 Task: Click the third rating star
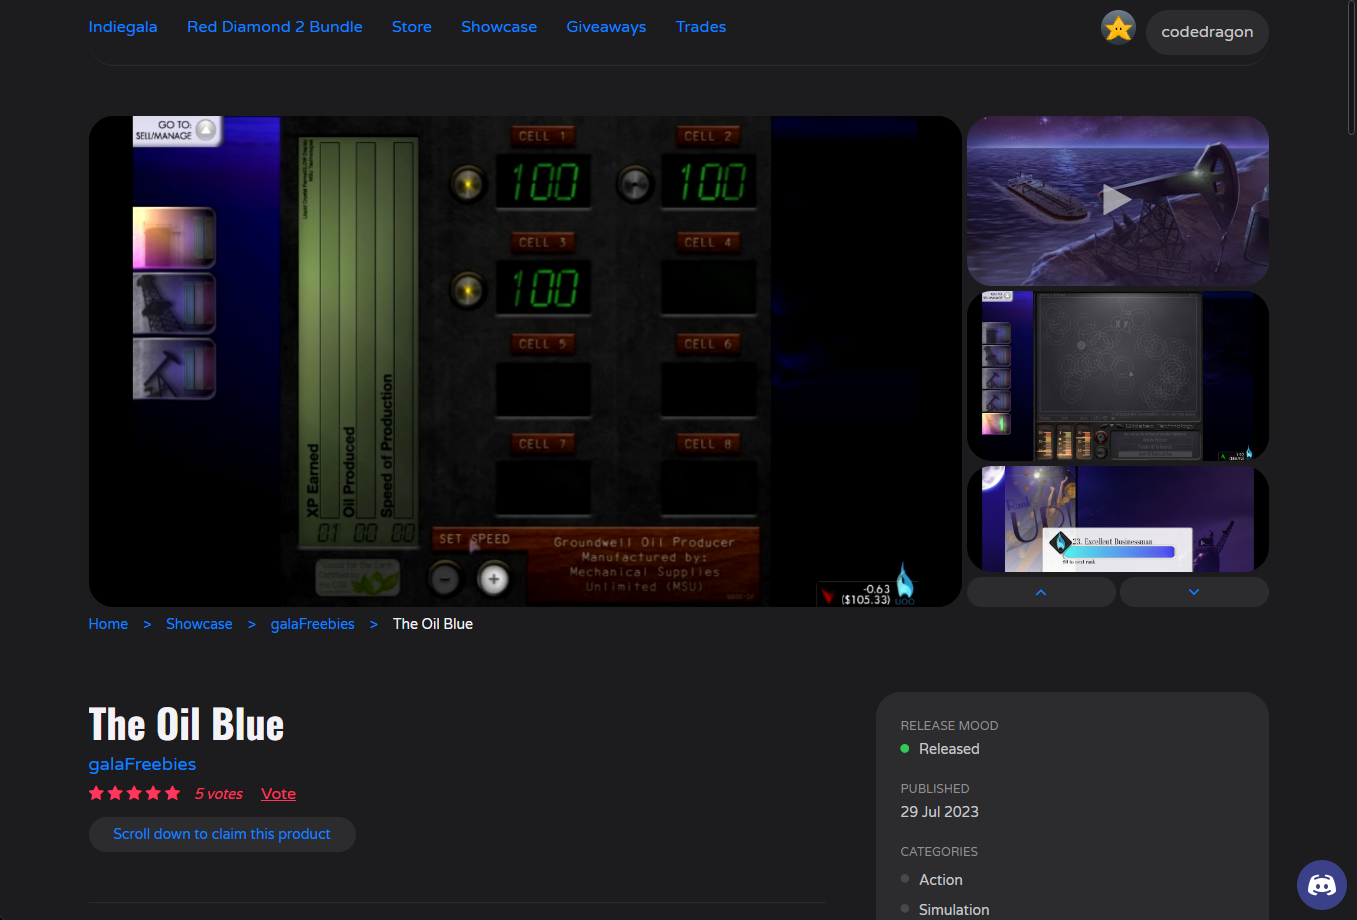click(x=134, y=793)
